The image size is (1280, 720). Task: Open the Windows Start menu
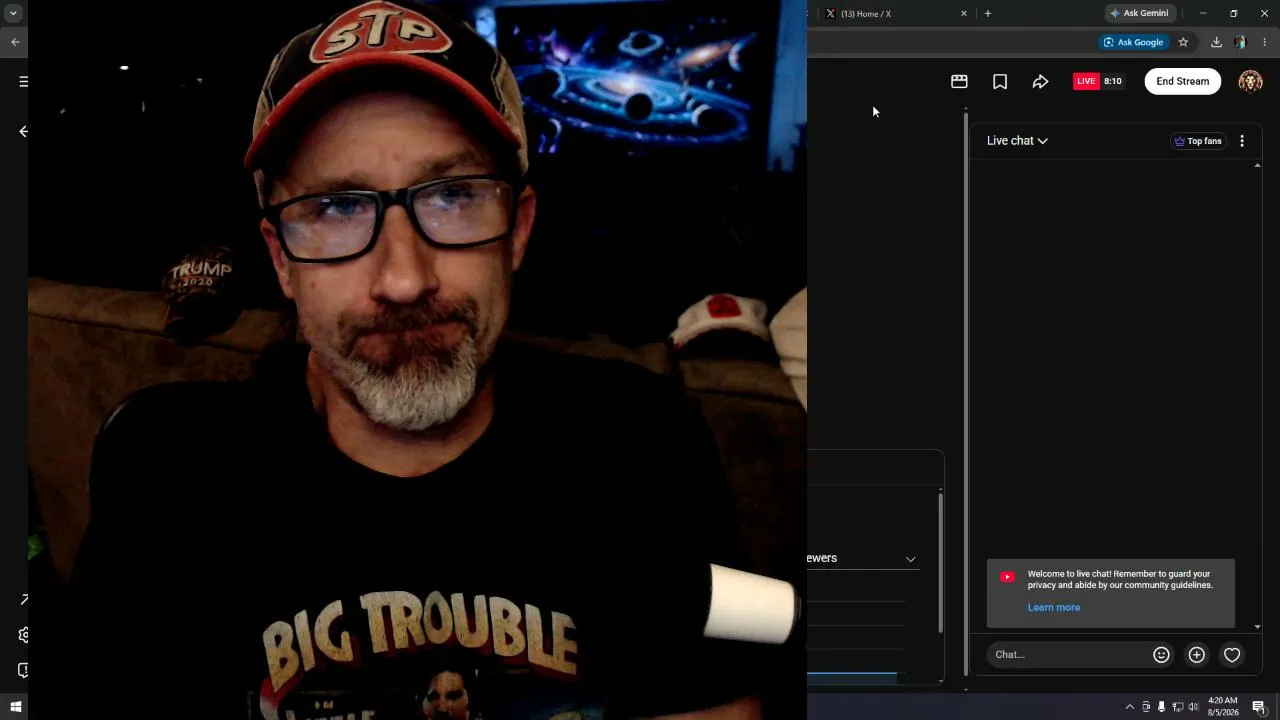point(15,707)
